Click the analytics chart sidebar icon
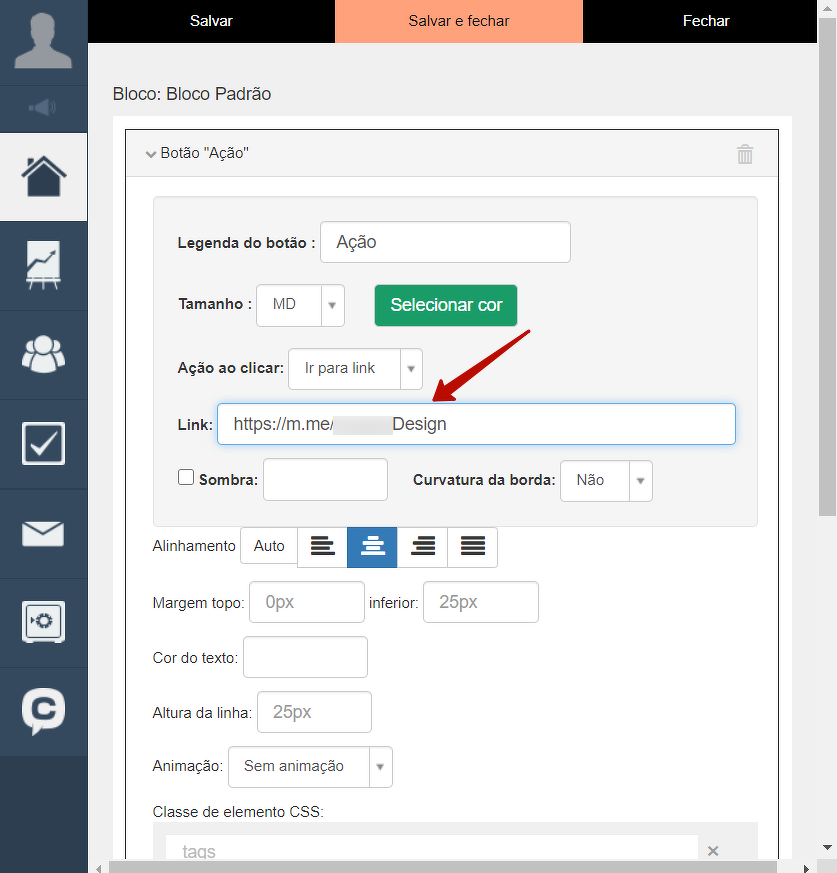 coord(43,266)
